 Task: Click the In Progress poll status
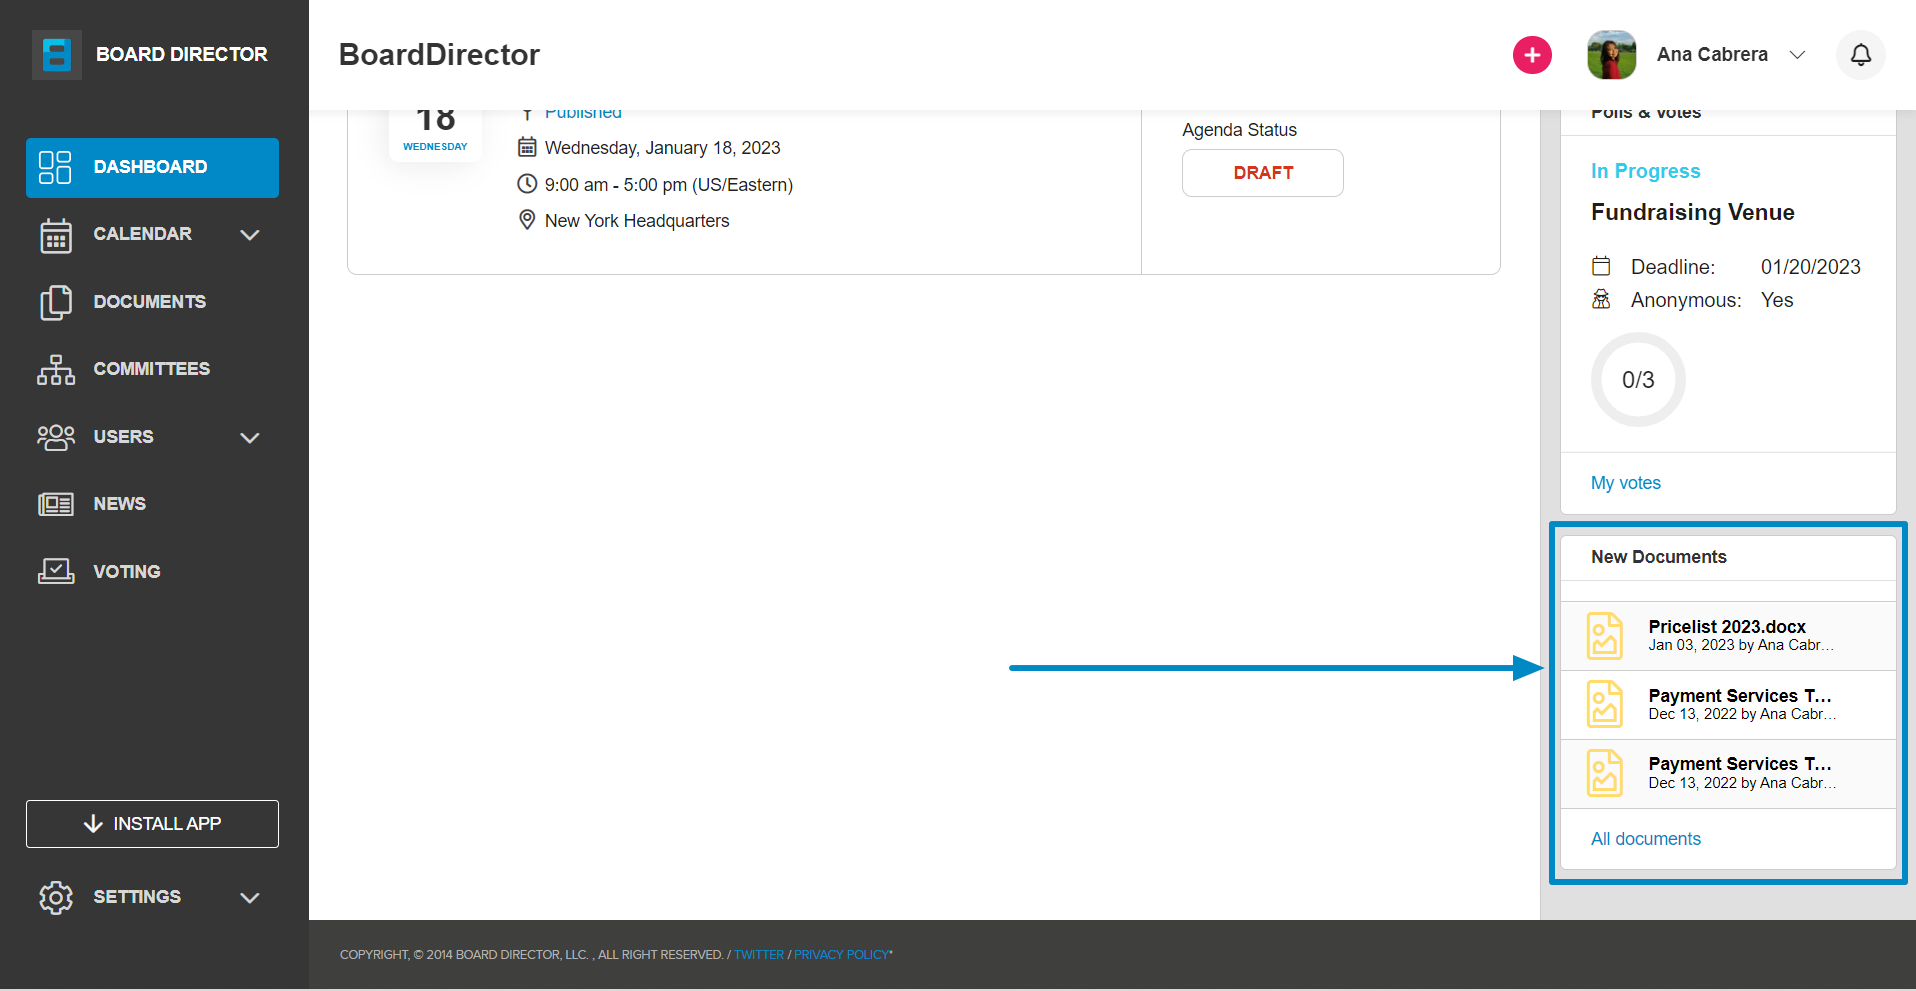tap(1645, 171)
